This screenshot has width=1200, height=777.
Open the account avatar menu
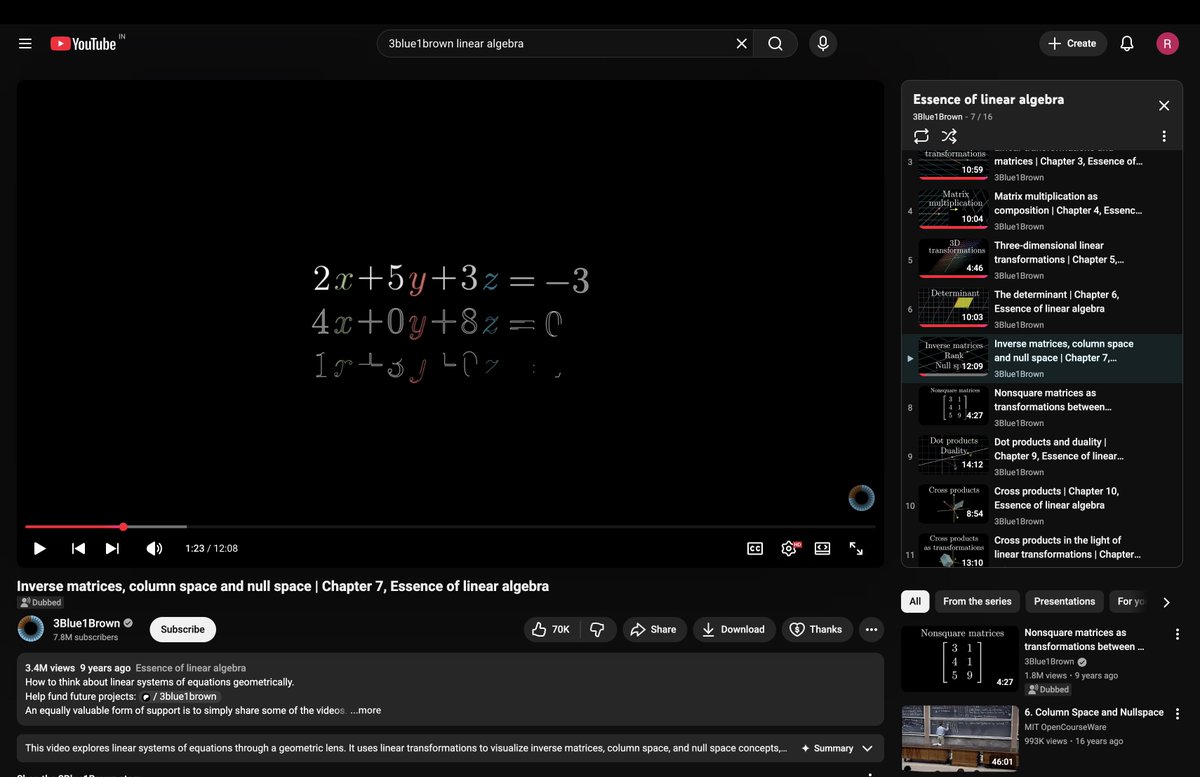pyautogui.click(x=1167, y=44)
